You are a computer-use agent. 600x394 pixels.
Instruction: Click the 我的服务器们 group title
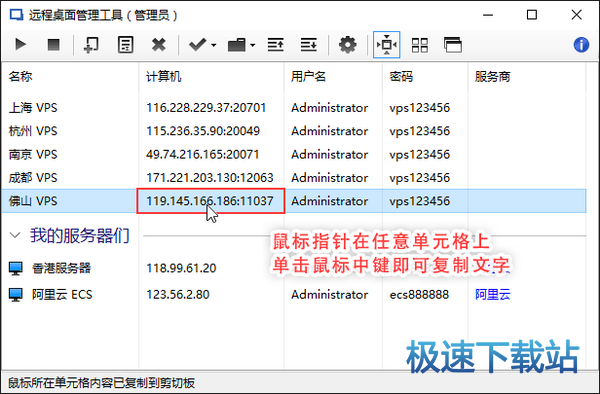click(x=80, y=235)
